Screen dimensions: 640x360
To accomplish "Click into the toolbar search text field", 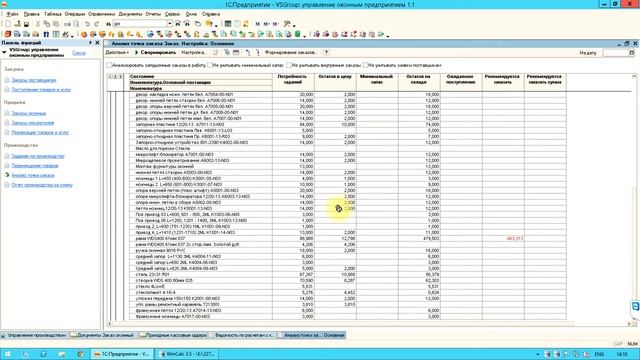I will (140, 24).
